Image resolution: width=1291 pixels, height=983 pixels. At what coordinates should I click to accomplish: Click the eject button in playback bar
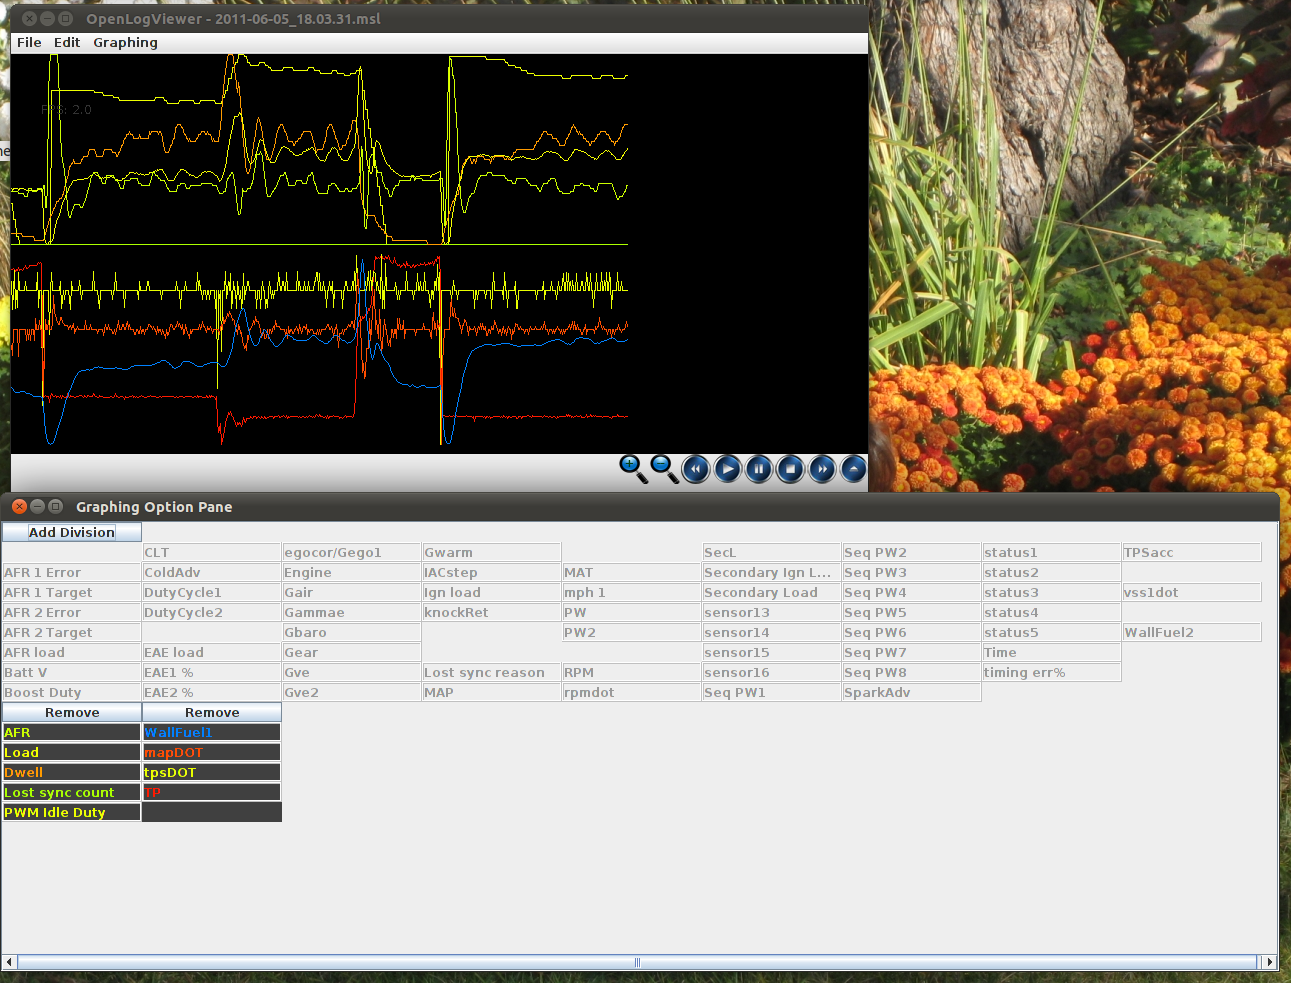(853, 468)
